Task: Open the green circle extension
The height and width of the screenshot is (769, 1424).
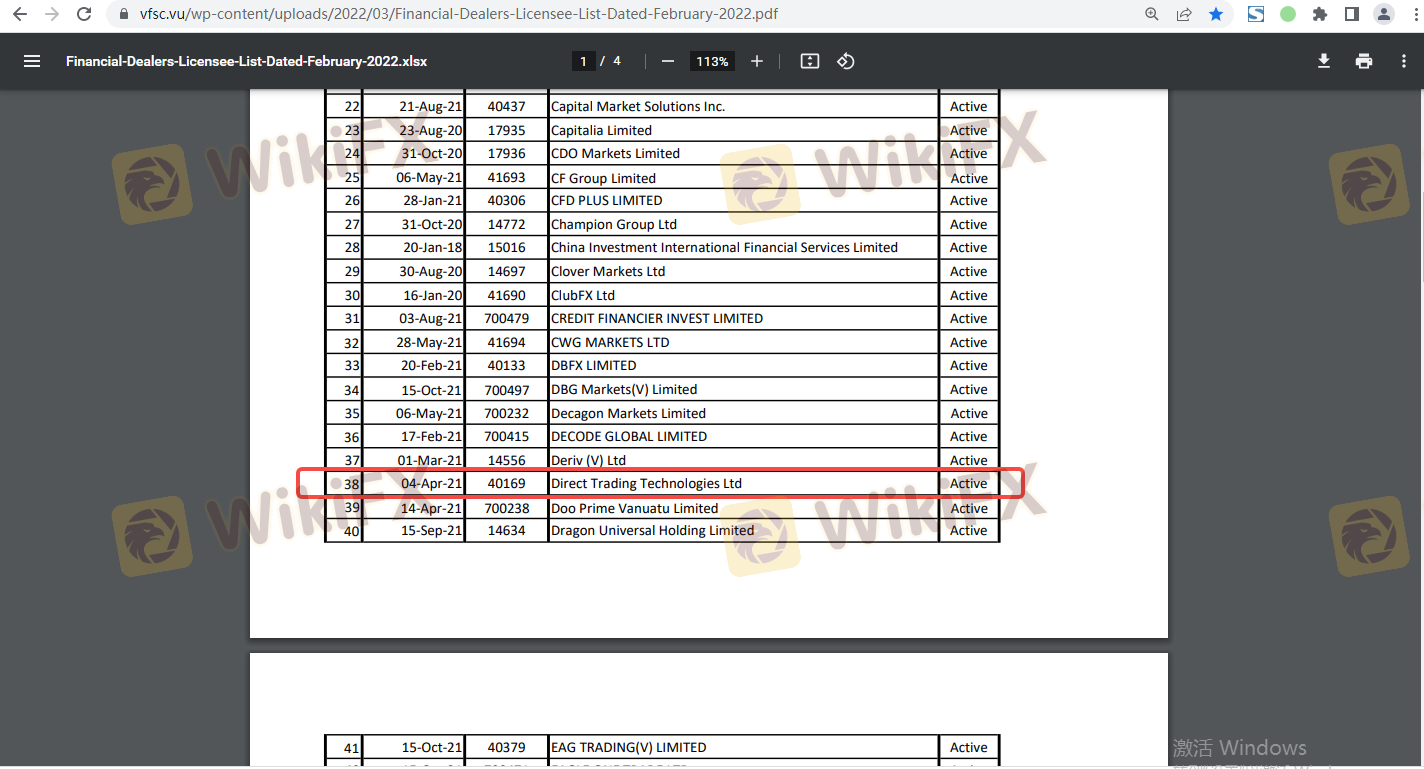Action: pyautogui.click(x=1288, y=14)
